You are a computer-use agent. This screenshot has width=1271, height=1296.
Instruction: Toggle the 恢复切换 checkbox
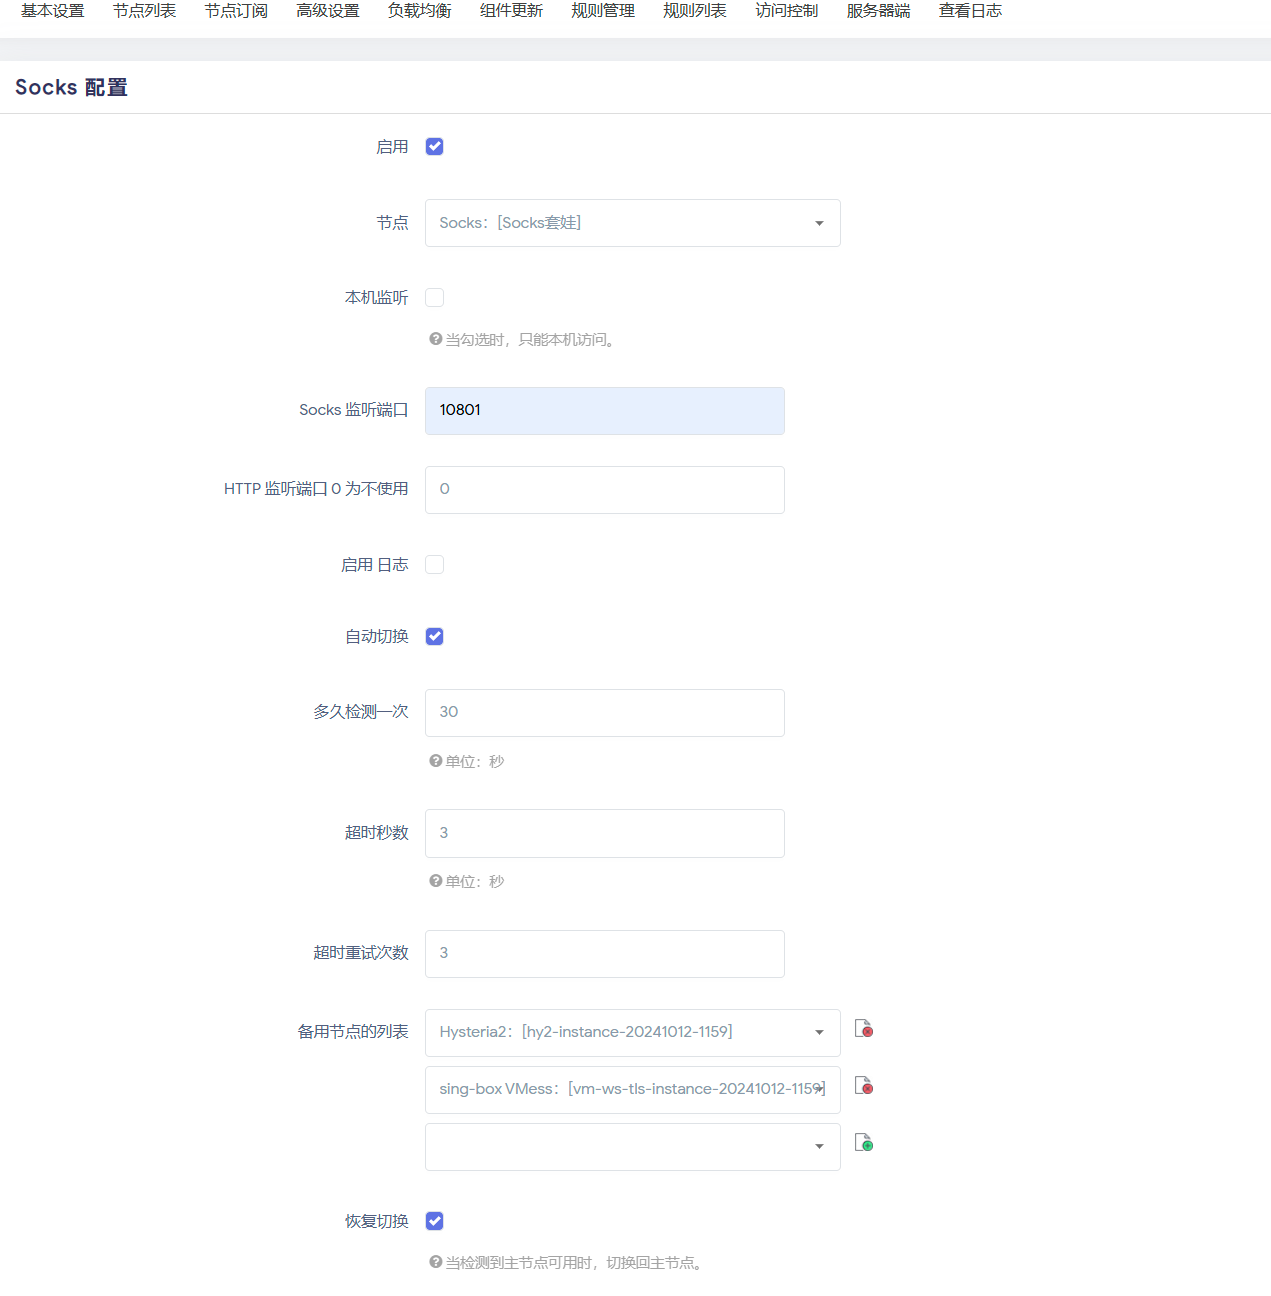(435, 1221)
